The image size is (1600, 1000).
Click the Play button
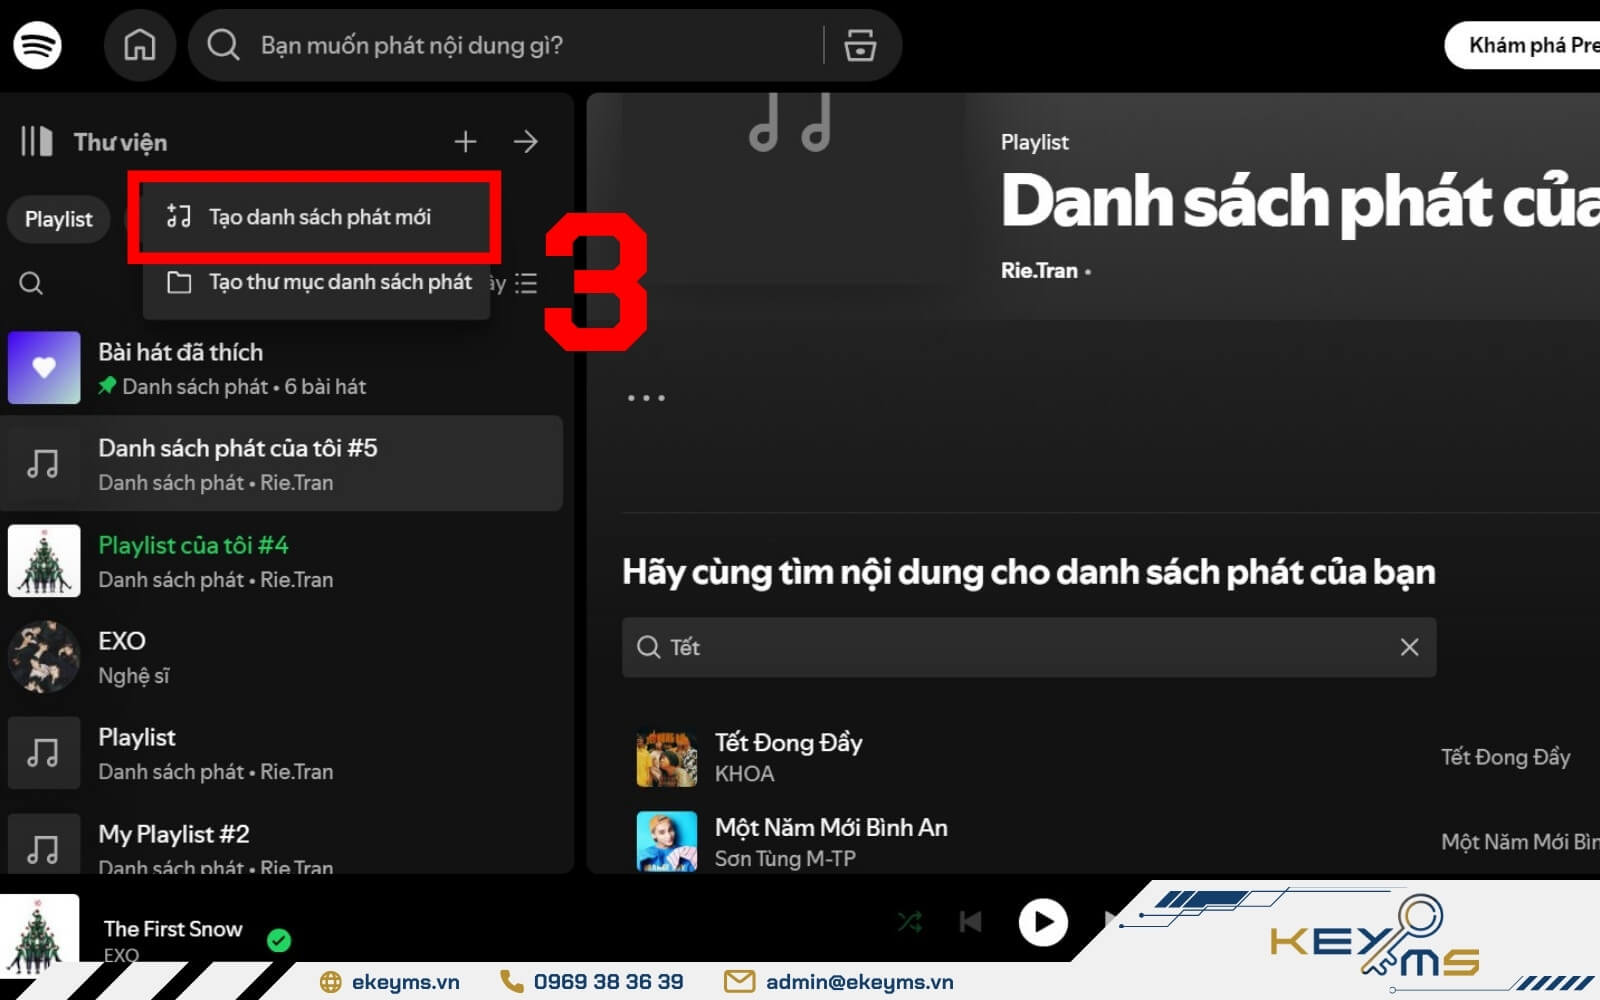pos(1043,922)
